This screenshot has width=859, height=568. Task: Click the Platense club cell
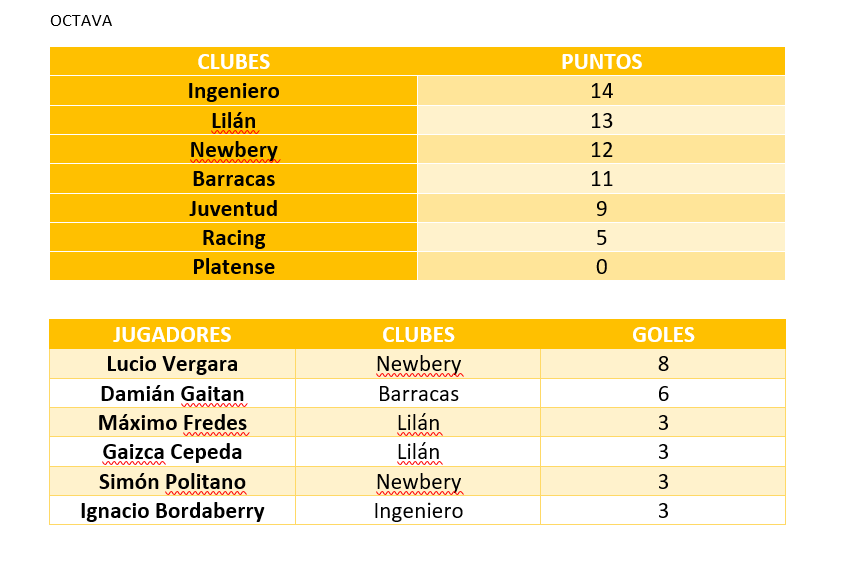pyautogui.click(x=233, y=267)
